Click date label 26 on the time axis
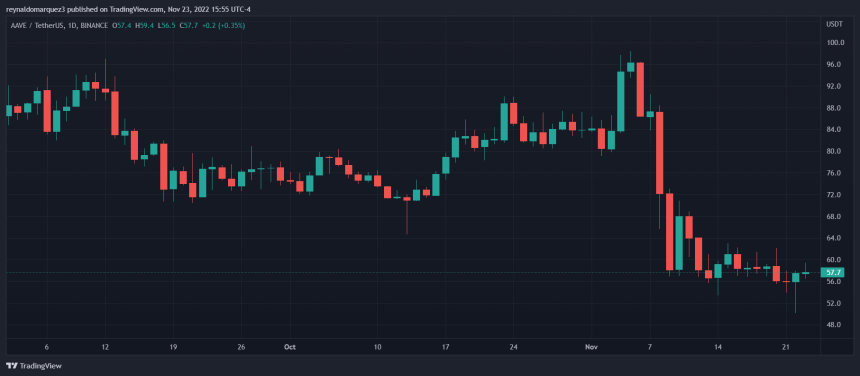 tap(241, 347)
